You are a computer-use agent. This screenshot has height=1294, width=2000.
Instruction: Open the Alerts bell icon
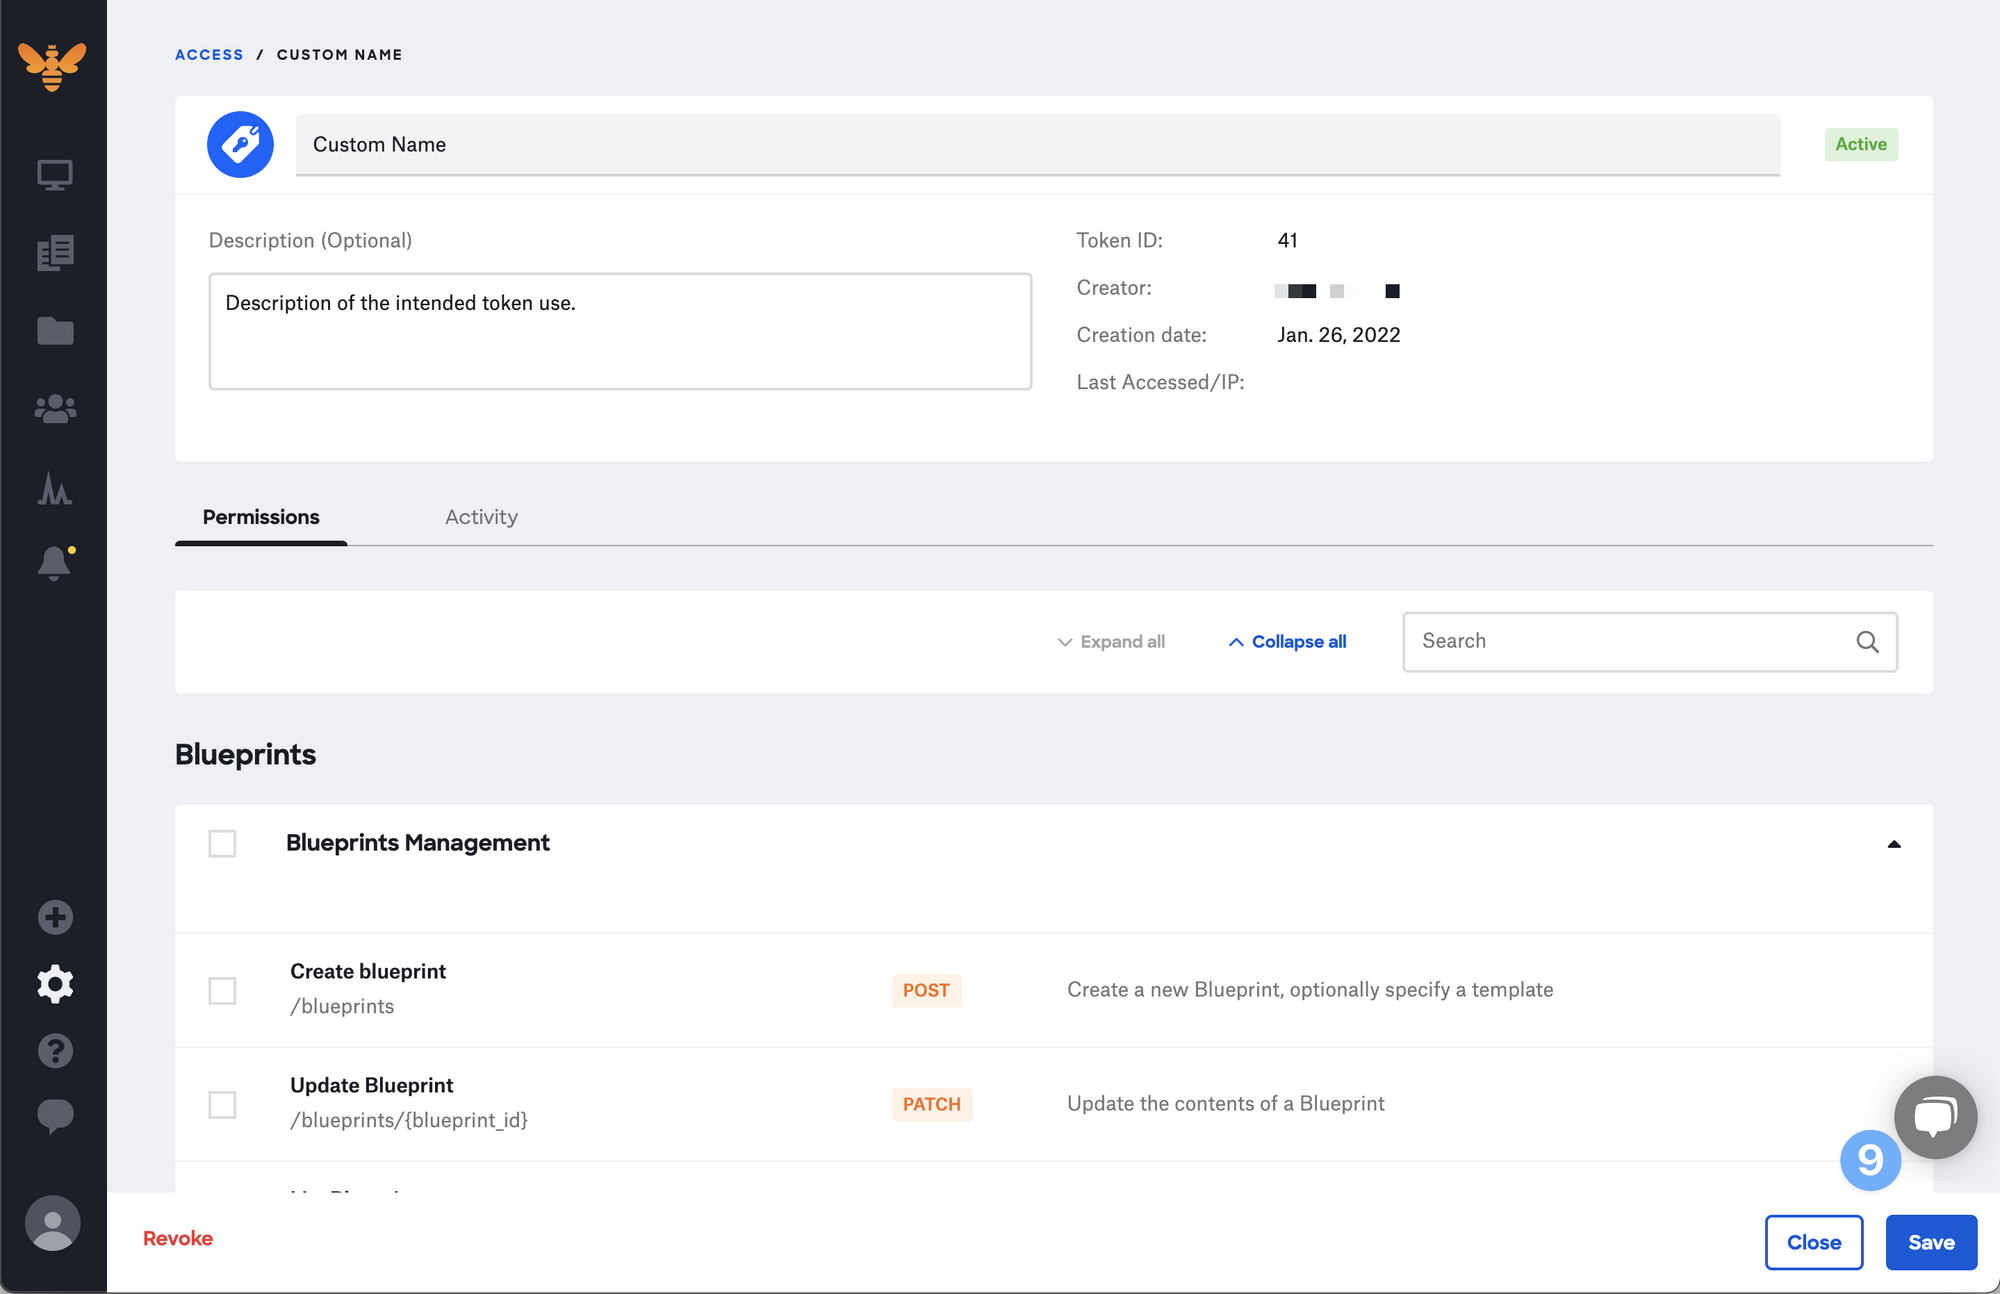[55, 563]
